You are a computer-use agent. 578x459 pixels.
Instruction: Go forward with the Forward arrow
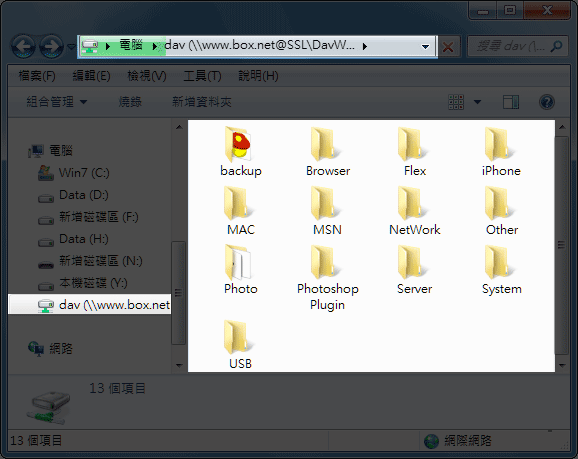click(51, 46)
